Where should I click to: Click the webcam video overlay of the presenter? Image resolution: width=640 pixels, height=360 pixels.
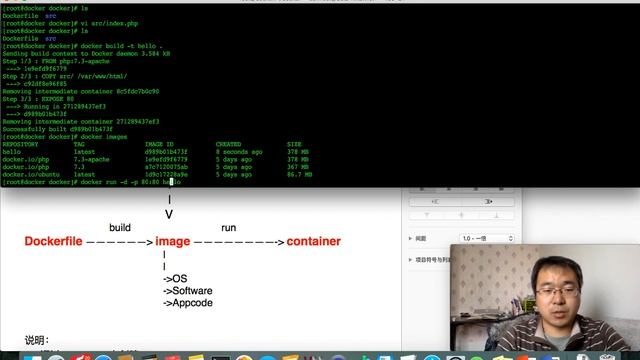coord(545,298)
